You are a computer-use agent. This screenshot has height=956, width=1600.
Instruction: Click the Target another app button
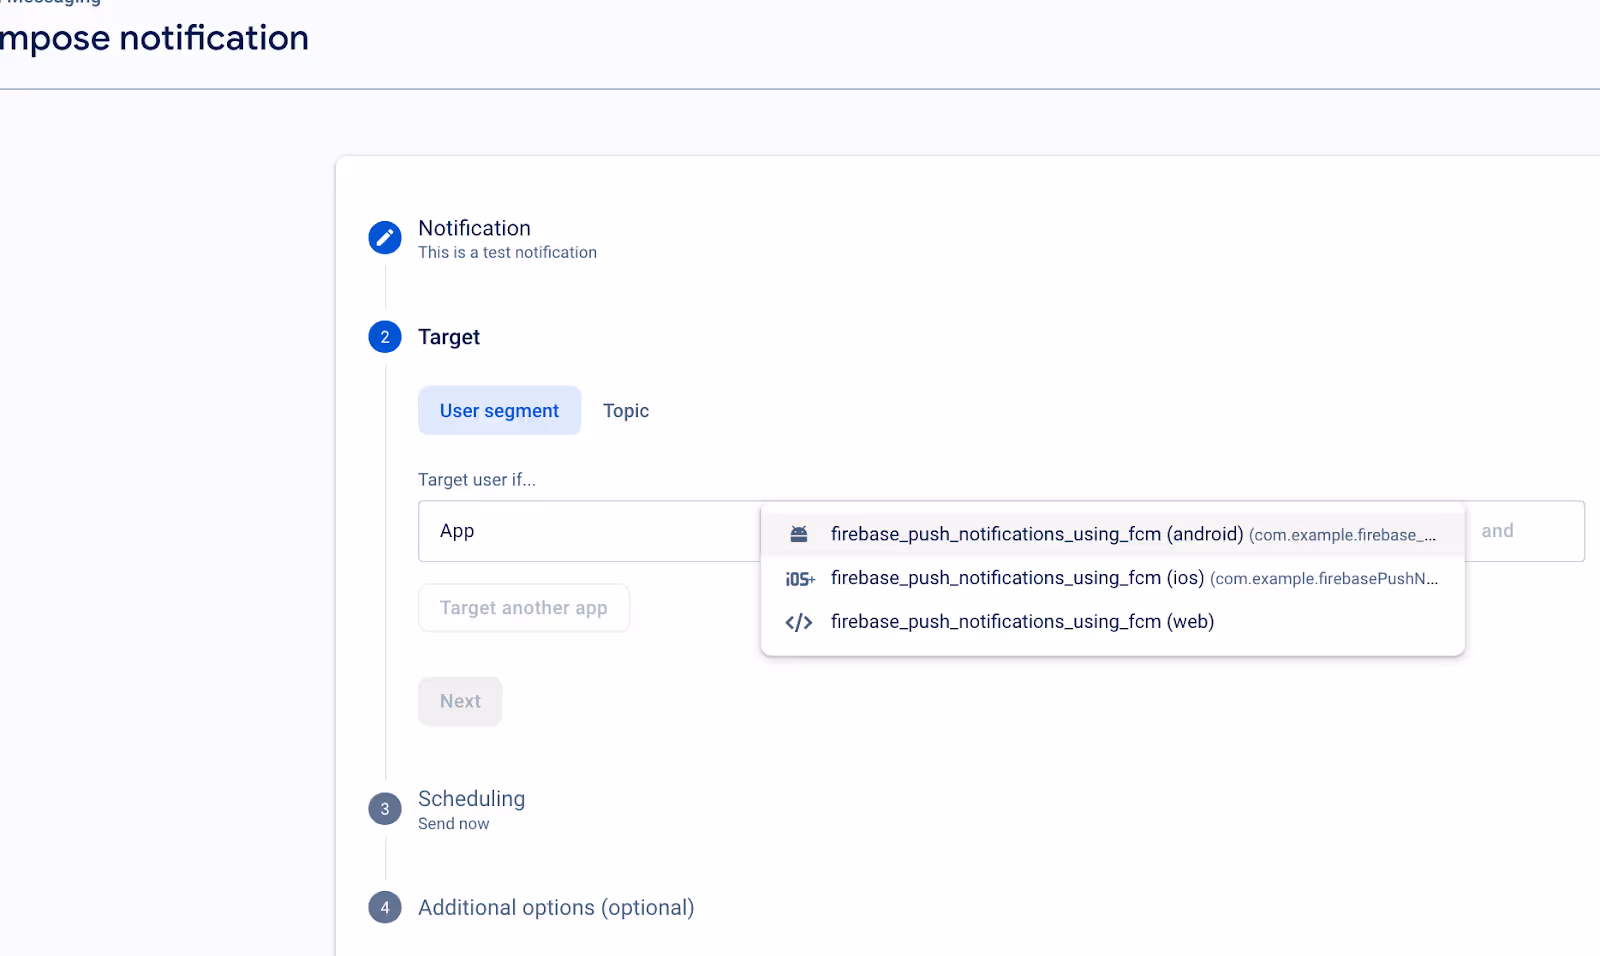click(x=524, y=608)
